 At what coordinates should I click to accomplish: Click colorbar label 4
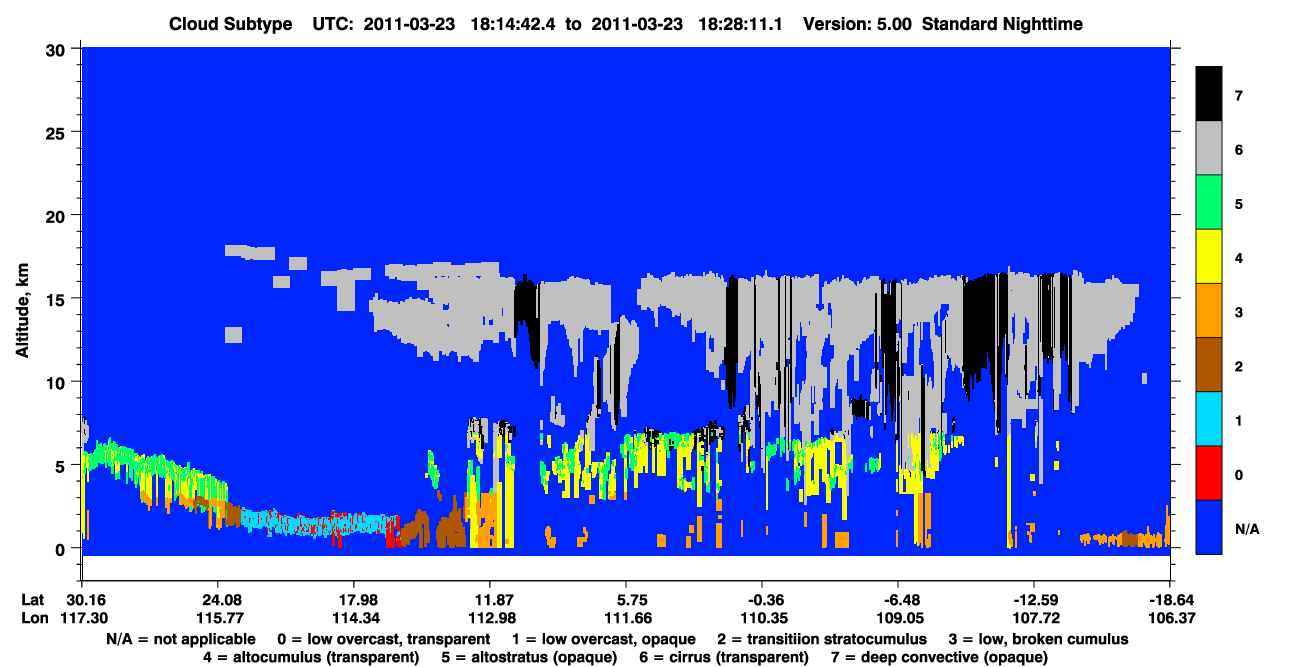click(x=1238, y=258)
